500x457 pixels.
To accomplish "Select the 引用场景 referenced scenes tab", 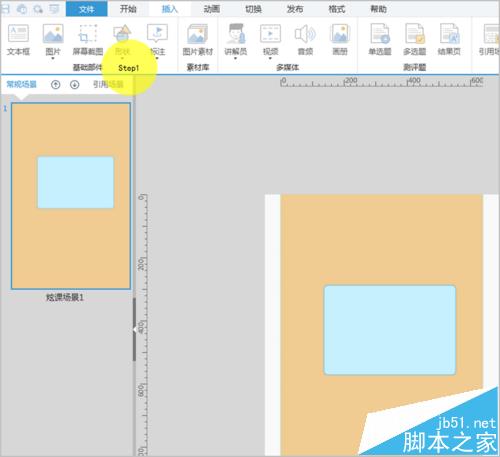I will point(108,84).
